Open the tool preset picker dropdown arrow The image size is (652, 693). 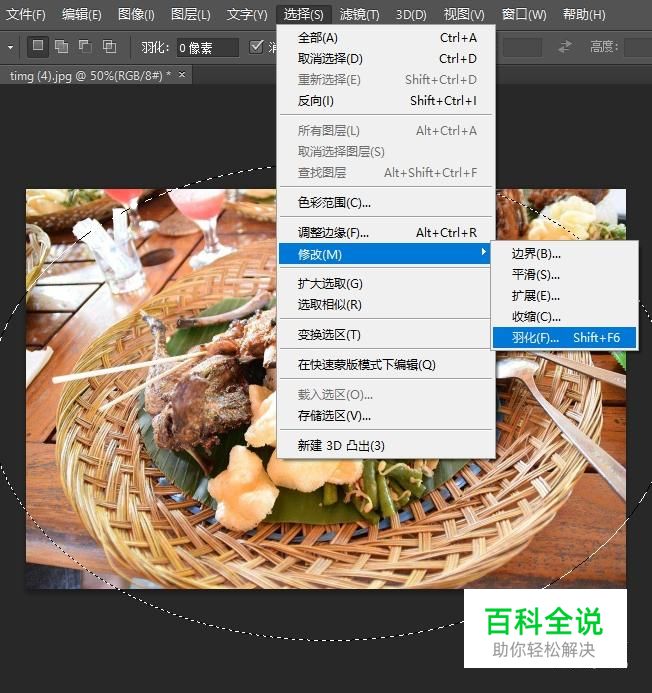tap(10, 46)
